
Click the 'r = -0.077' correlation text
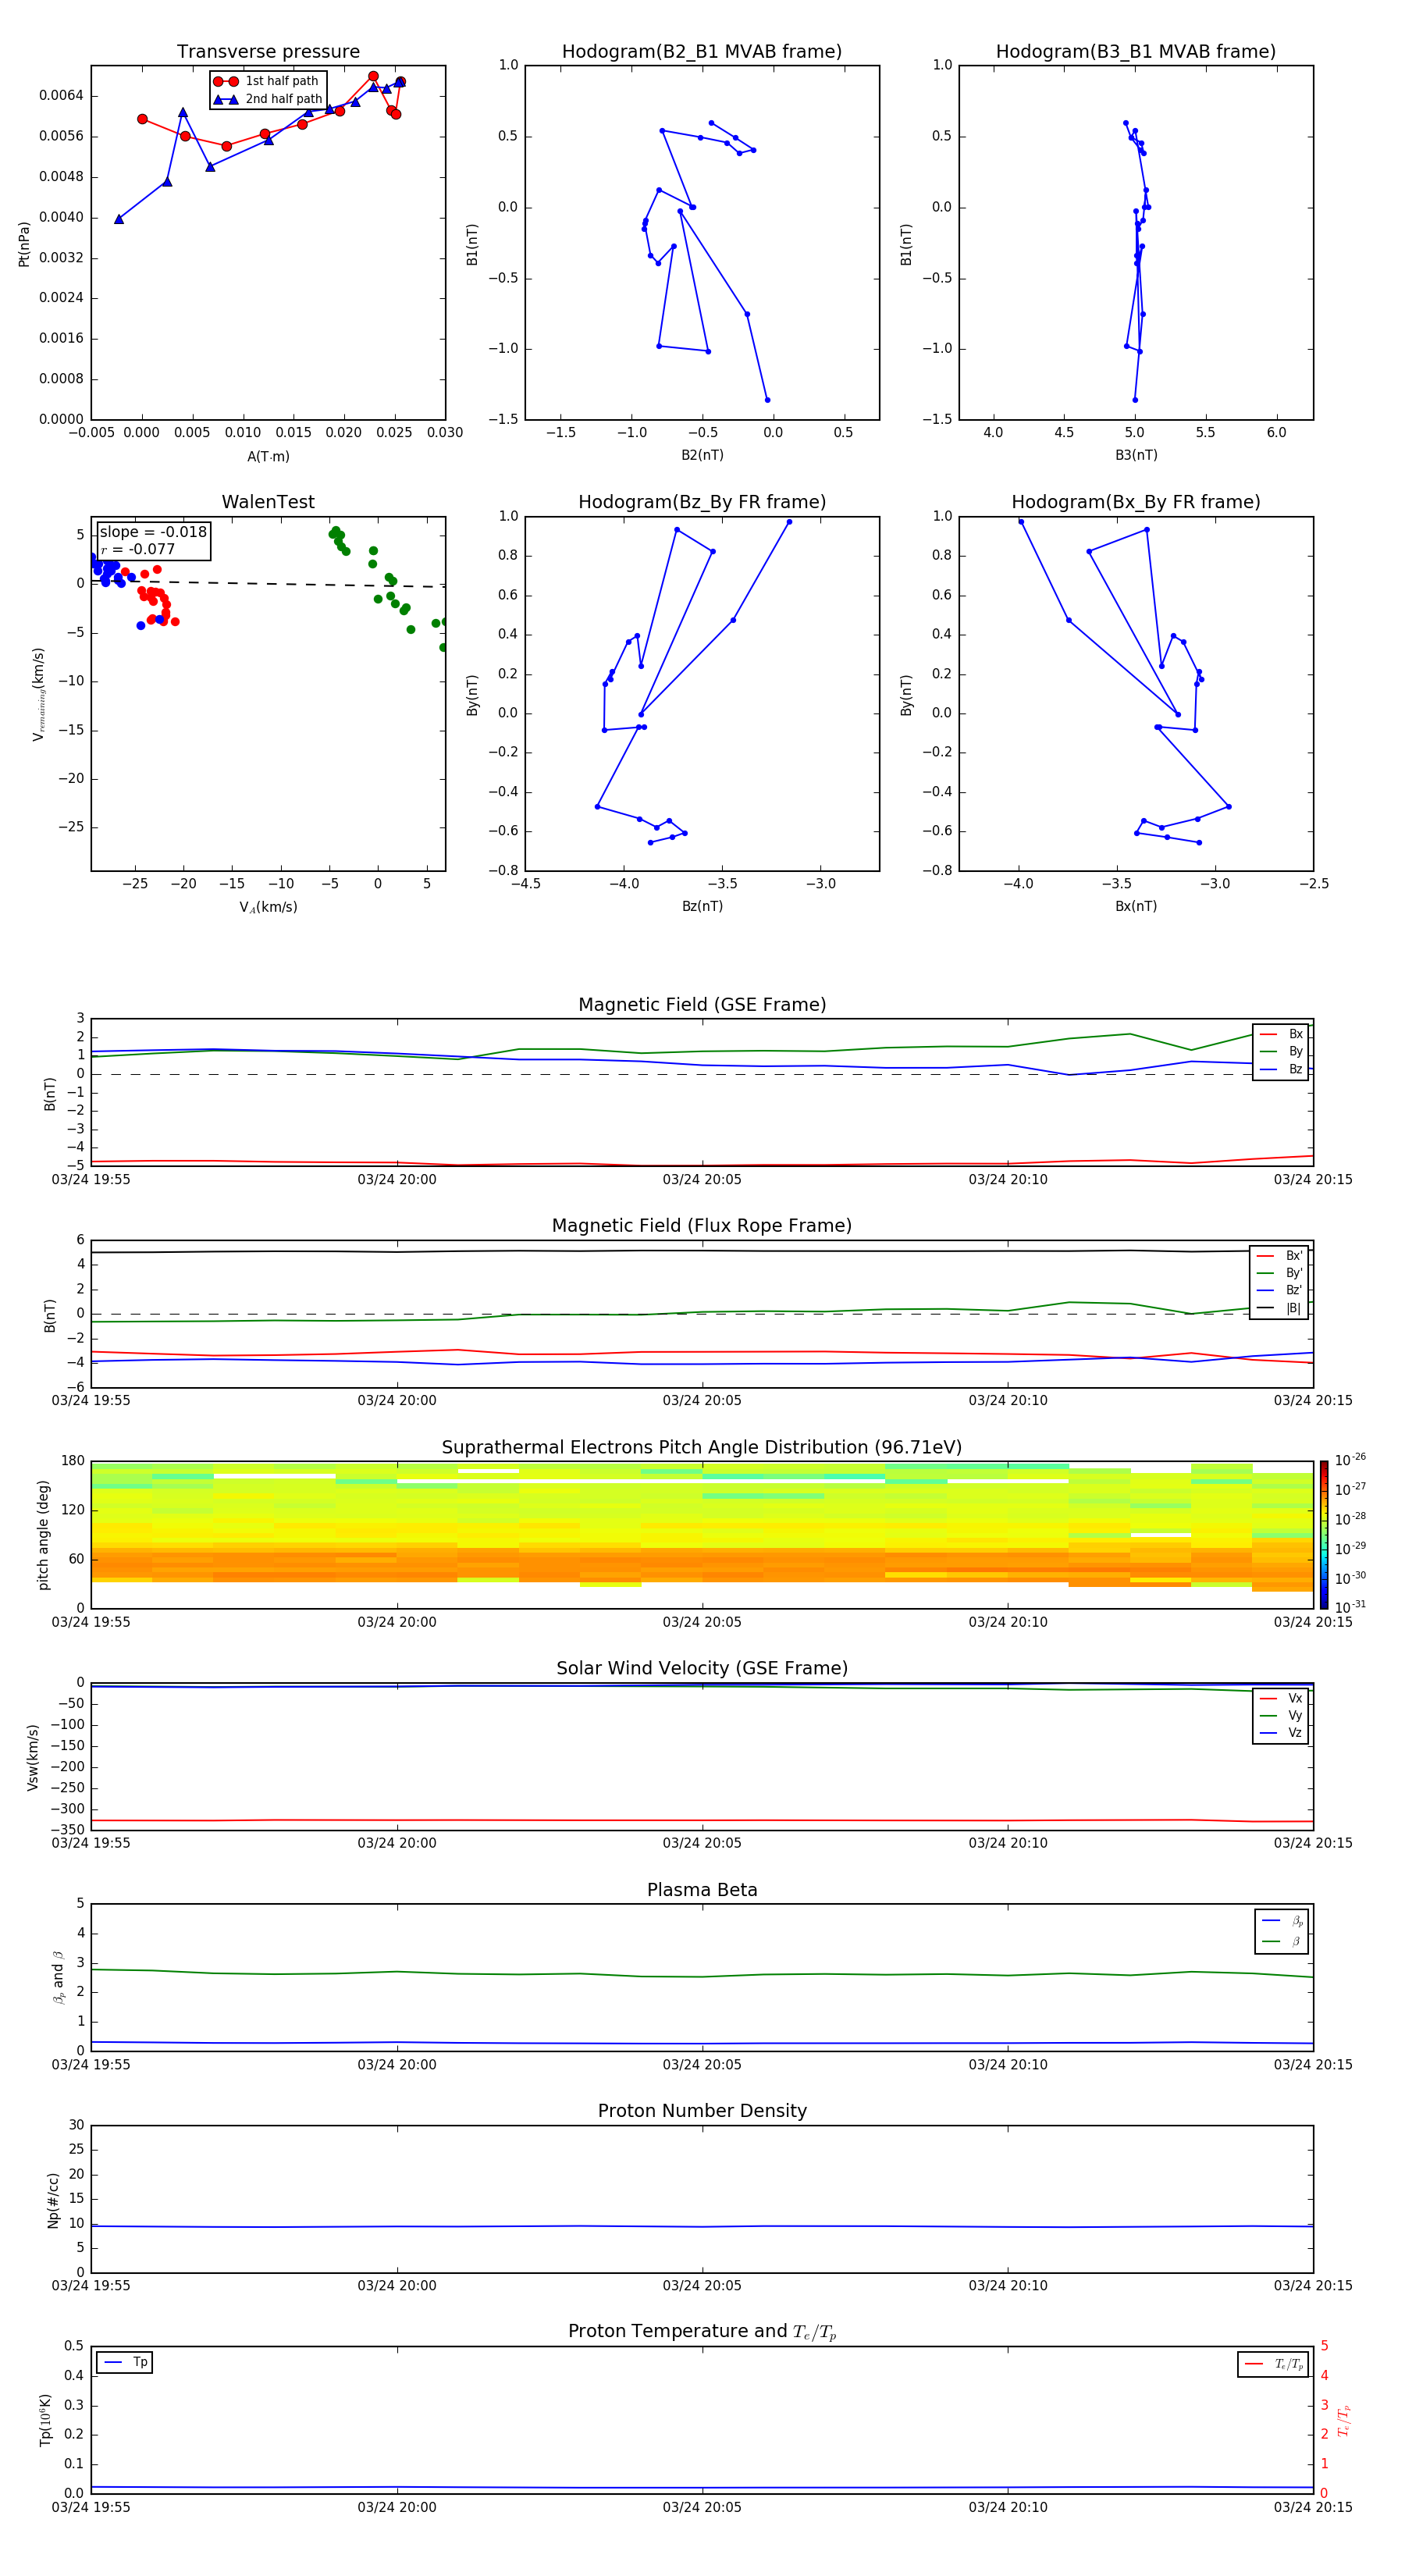click(138, 549)
